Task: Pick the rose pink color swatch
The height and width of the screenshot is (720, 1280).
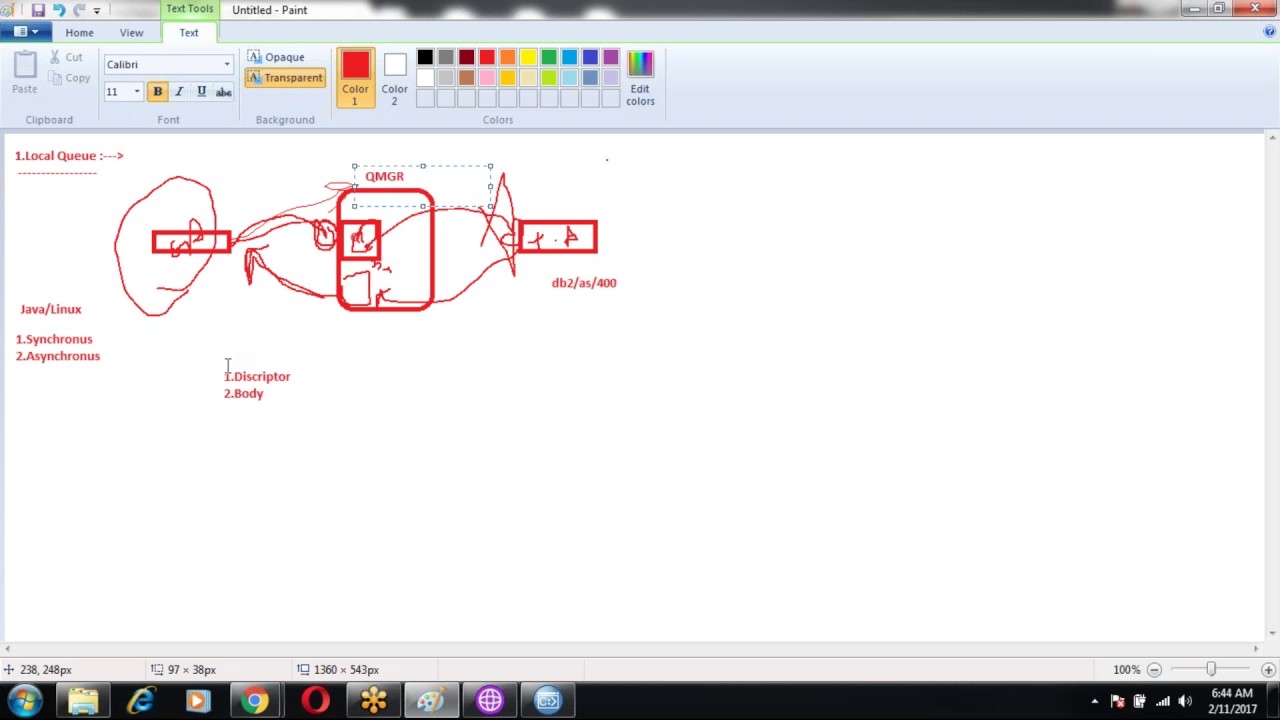Action: 487,78
